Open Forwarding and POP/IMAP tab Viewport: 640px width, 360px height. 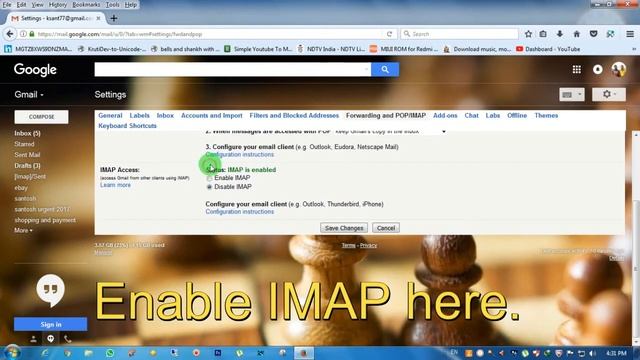pos(386,116)
